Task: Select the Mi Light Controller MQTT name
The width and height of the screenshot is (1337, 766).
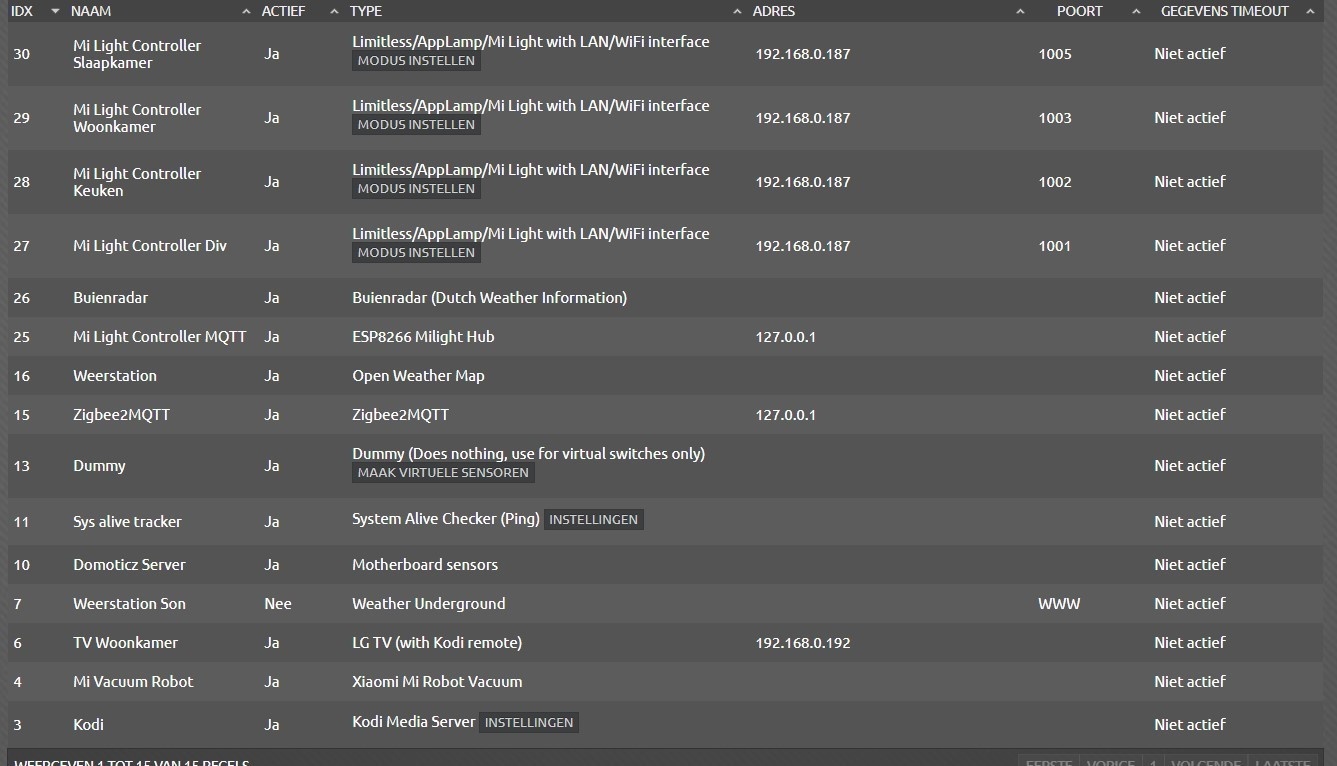Action: click(x=159, y=337)
